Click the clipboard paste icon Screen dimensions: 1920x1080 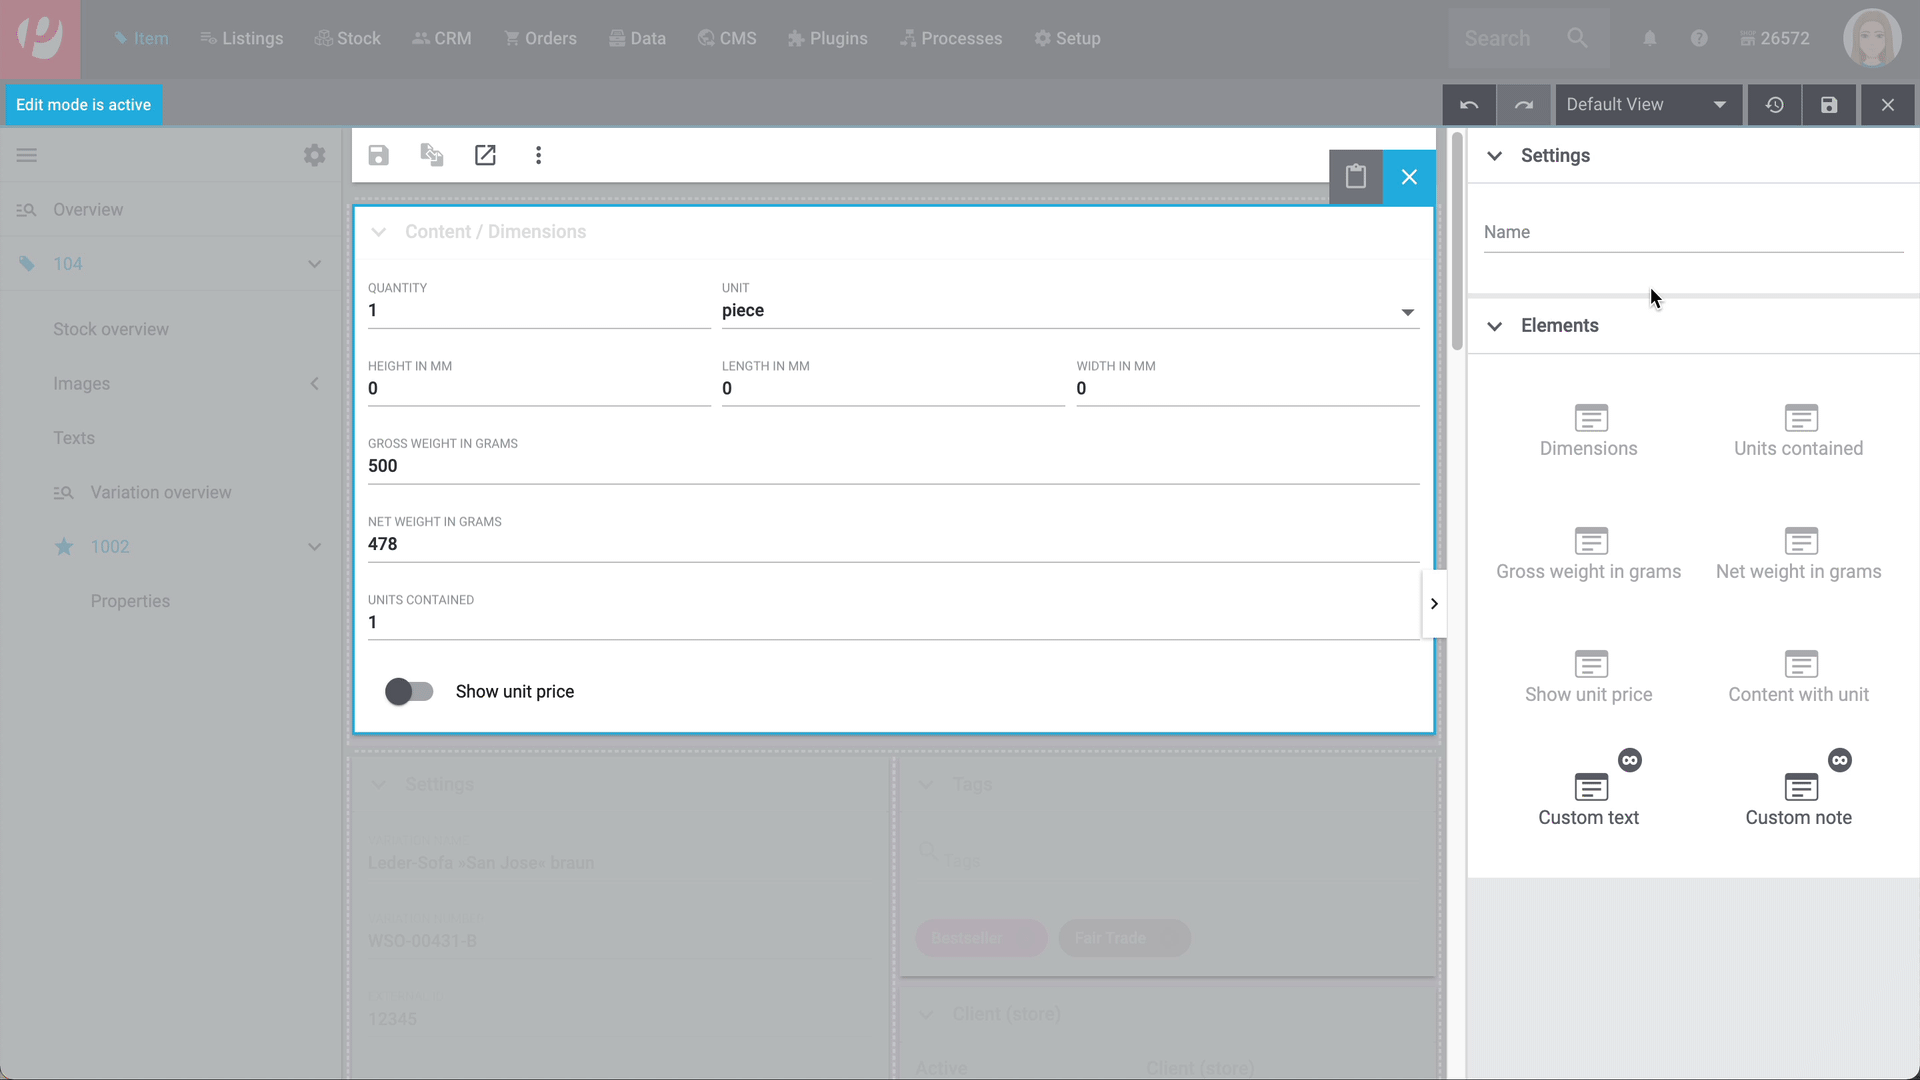(1355, 177)
